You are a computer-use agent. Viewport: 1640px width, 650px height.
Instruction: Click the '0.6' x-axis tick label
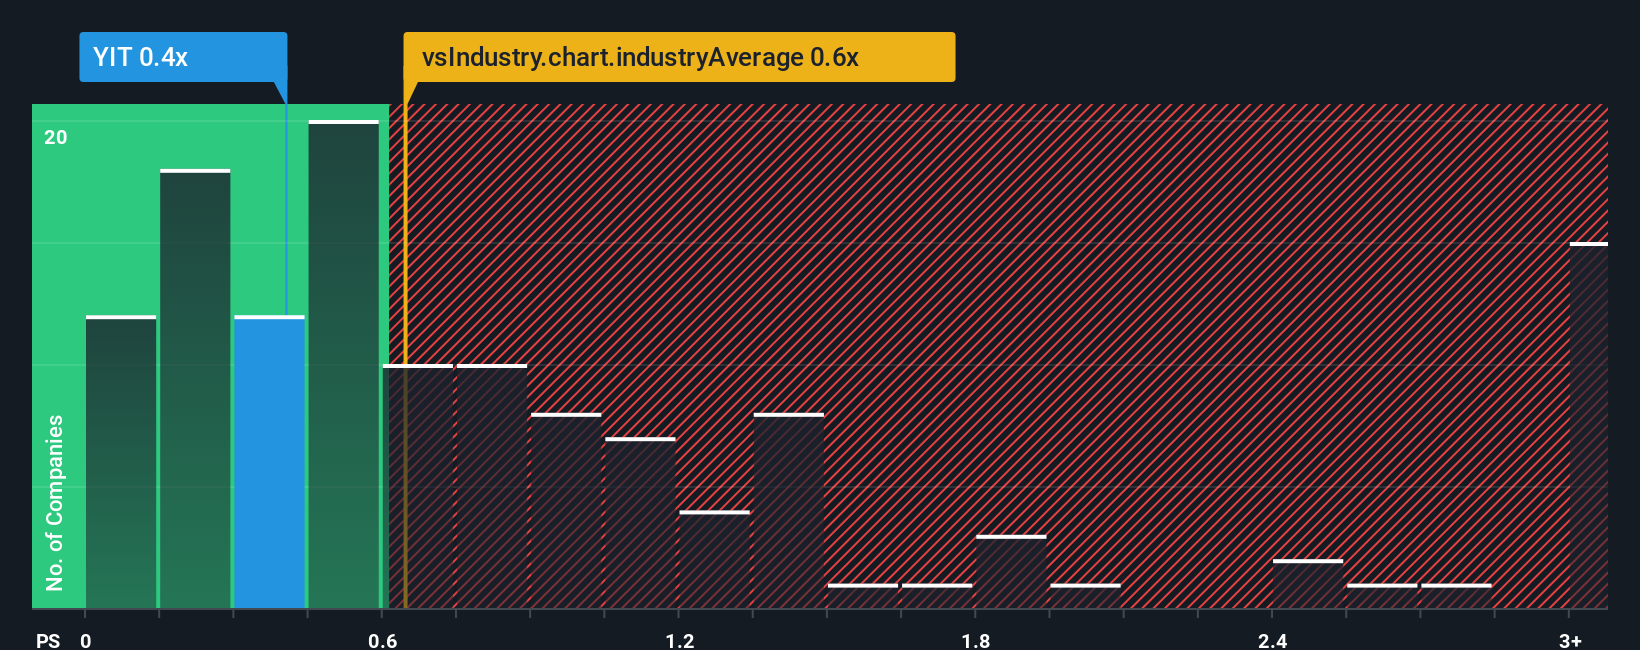[x=383, y=641]
